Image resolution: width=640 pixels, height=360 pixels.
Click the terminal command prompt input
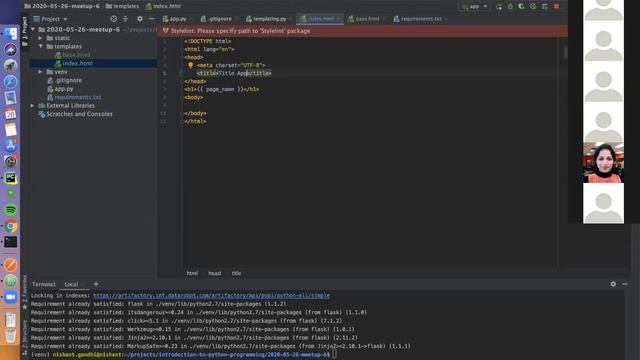click(335, 355)
